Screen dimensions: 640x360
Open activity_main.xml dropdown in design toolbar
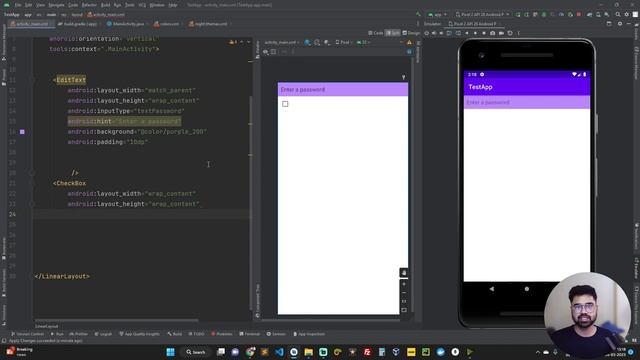(x=281, y=42)
